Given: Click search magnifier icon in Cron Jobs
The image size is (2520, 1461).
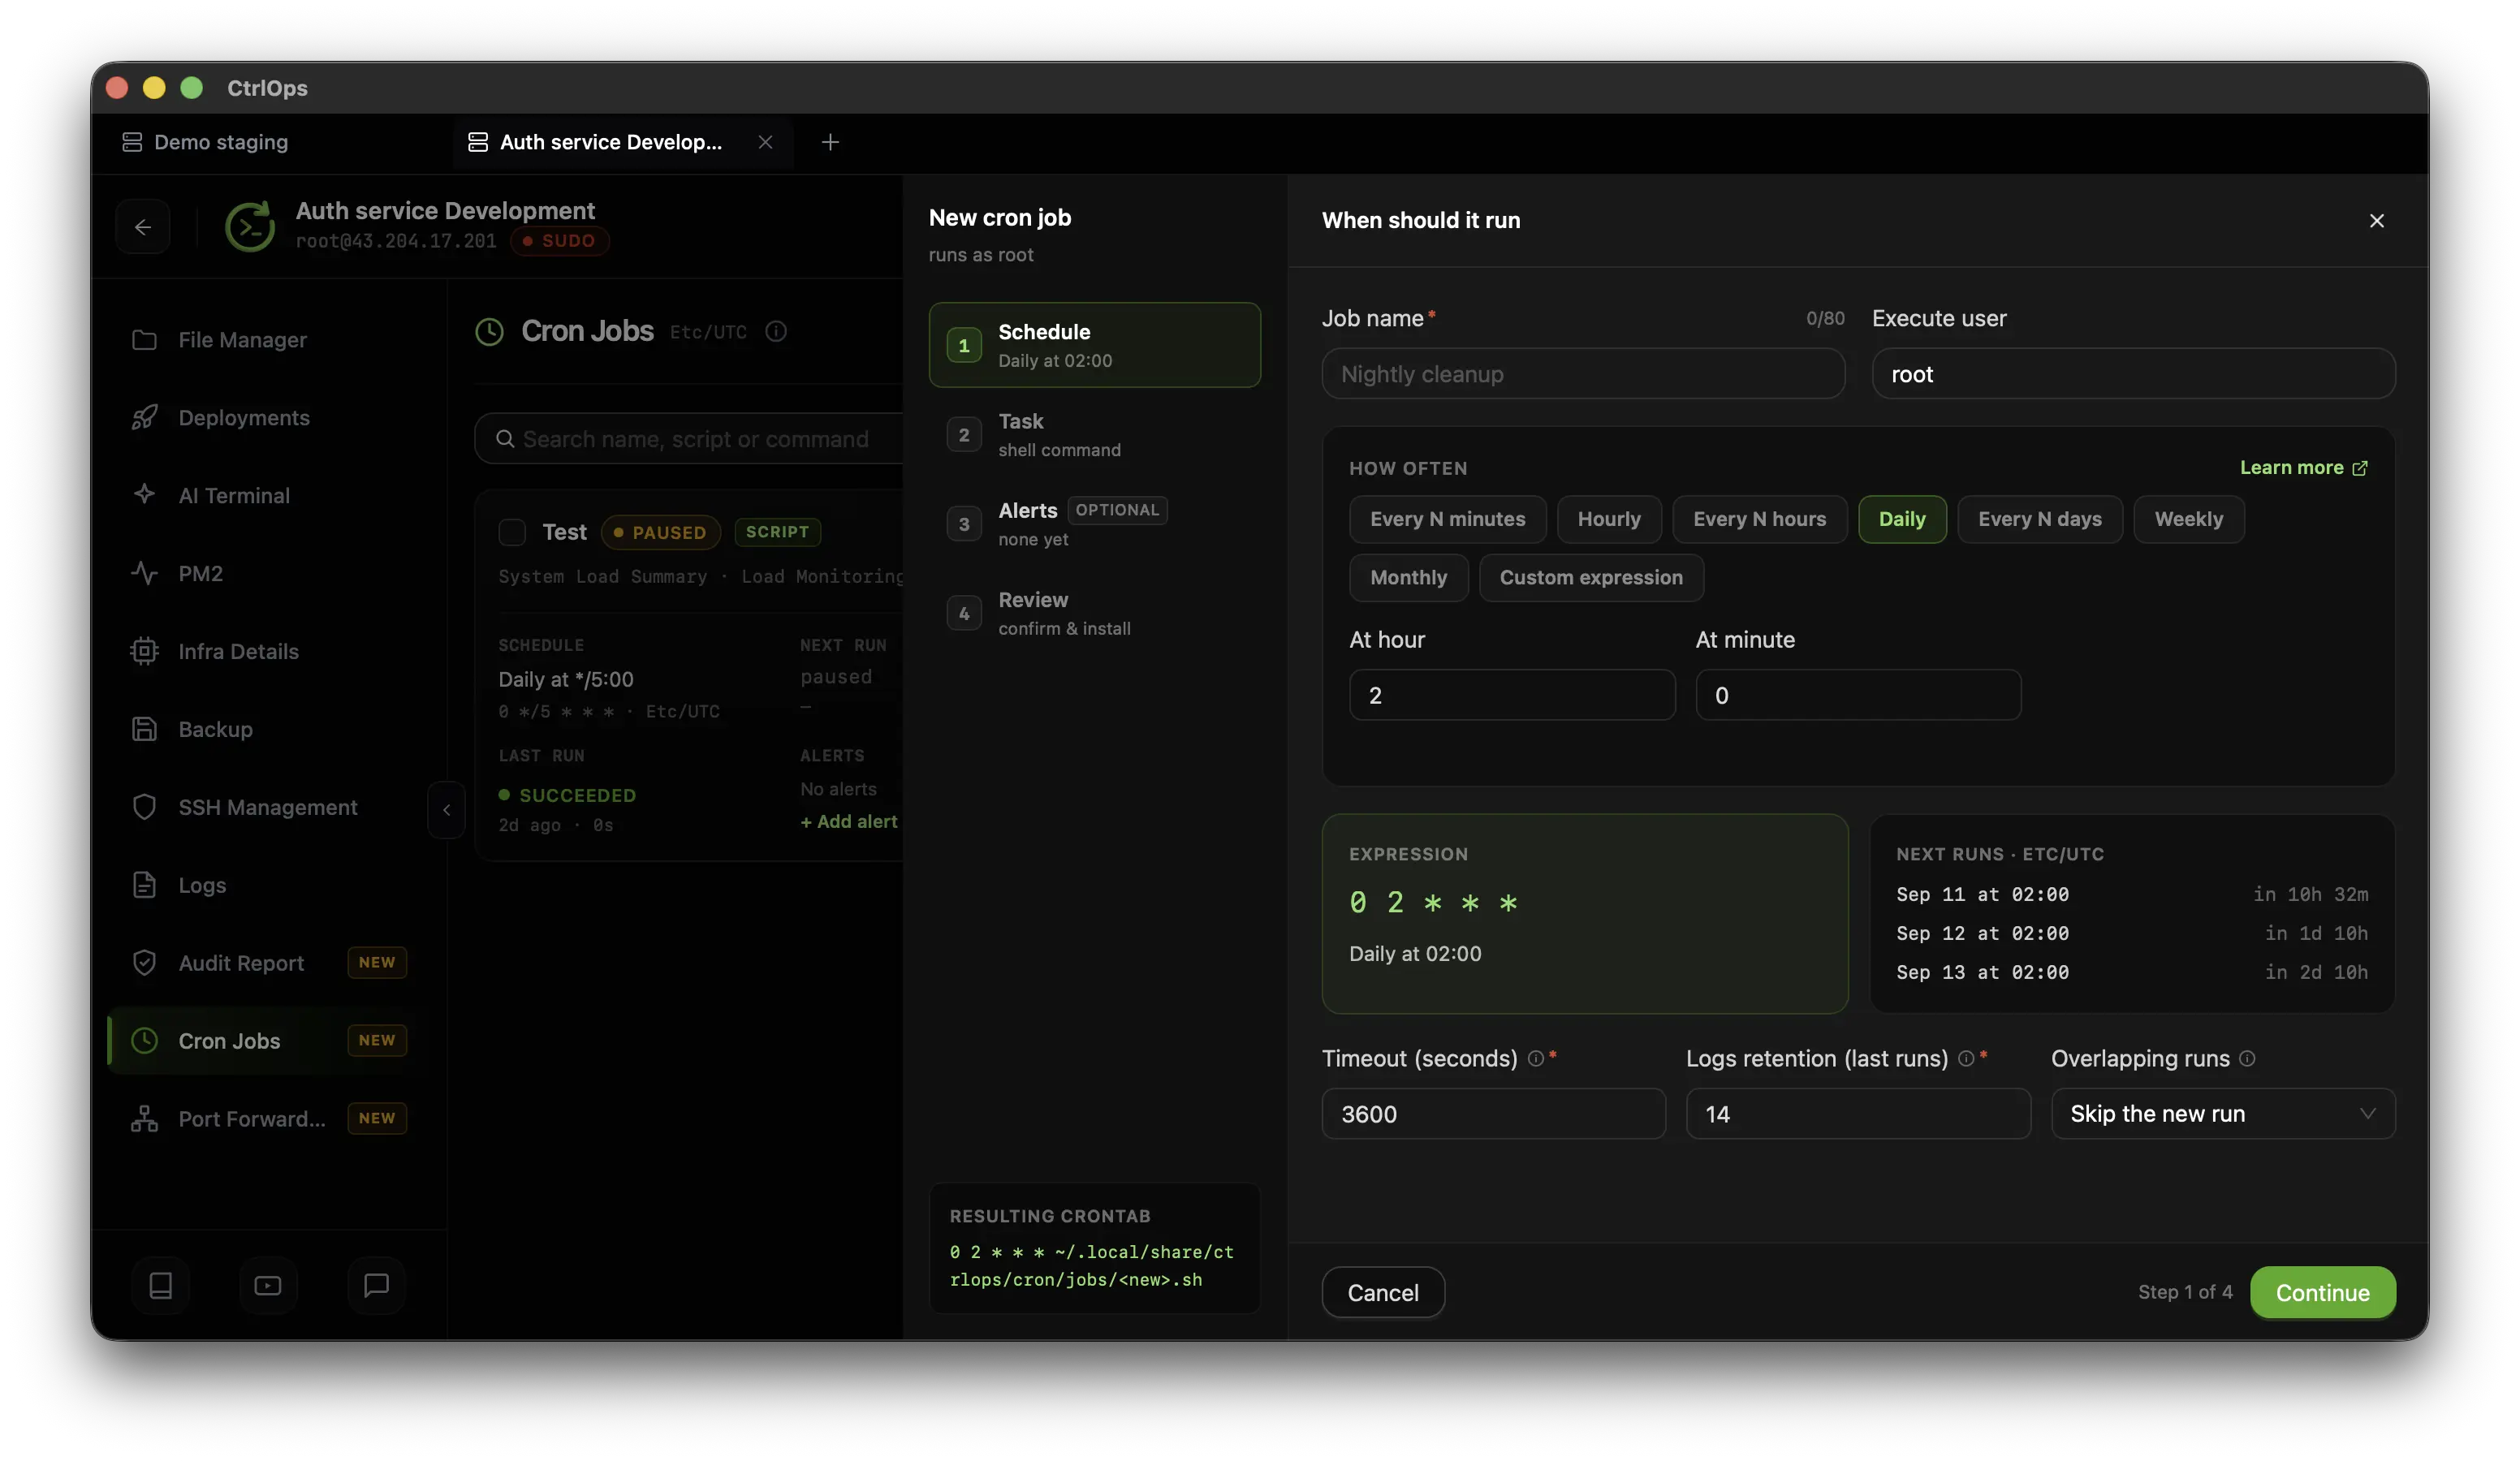Looking at the screenshot, I should [x=505, y=439].
